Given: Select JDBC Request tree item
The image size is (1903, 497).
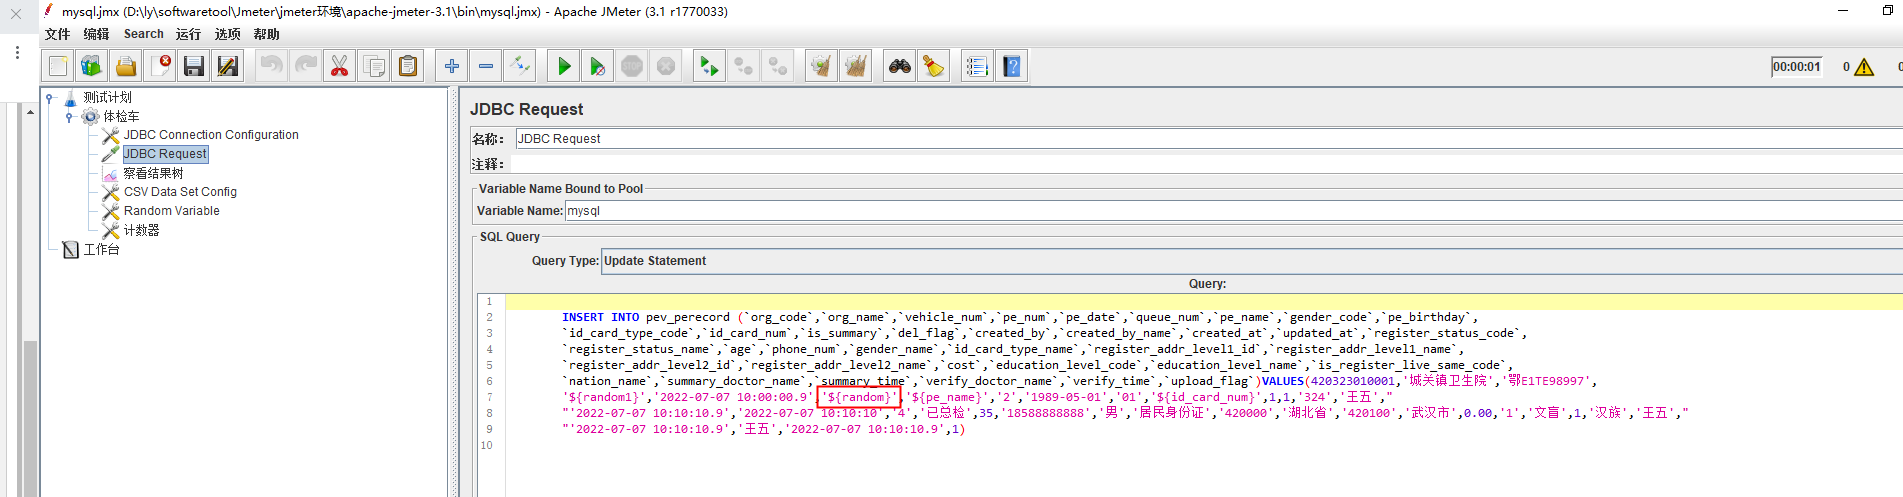Looking at the screenshot, I should (165, 154).
